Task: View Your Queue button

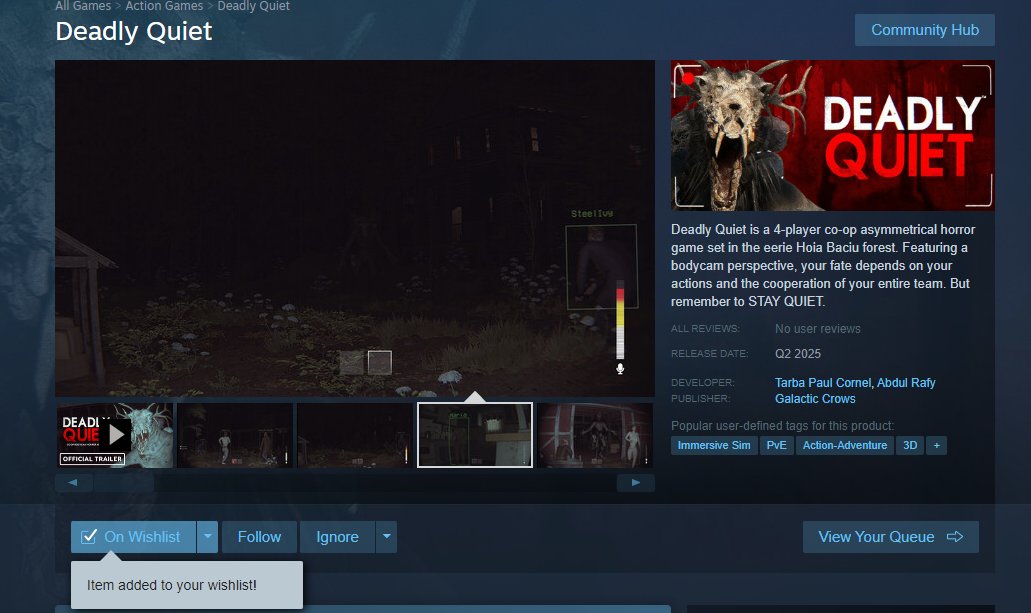Action: point(890,537)
